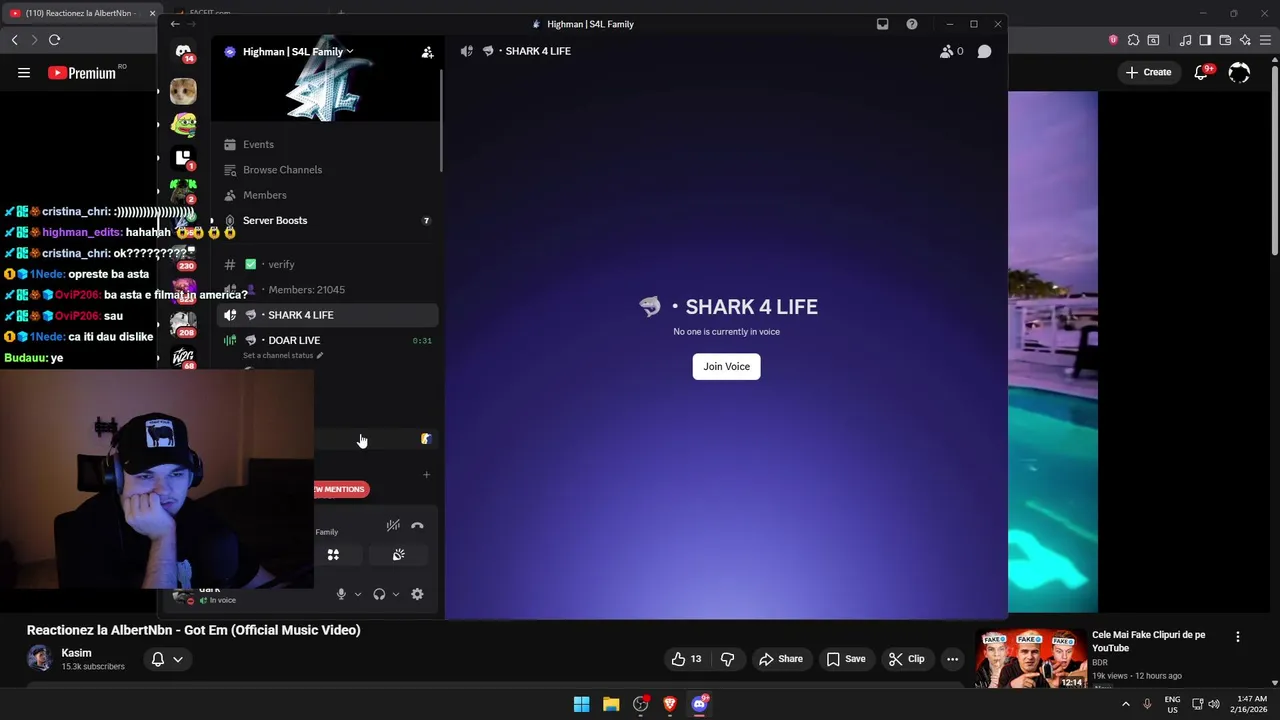Open Windows Start menu

pos(581,704)
